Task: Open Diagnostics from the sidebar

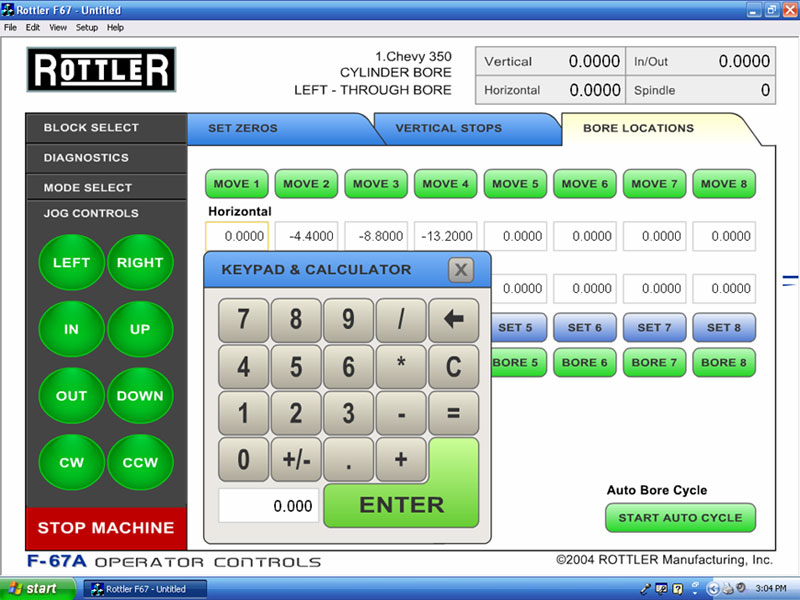Action: (86, 158)
